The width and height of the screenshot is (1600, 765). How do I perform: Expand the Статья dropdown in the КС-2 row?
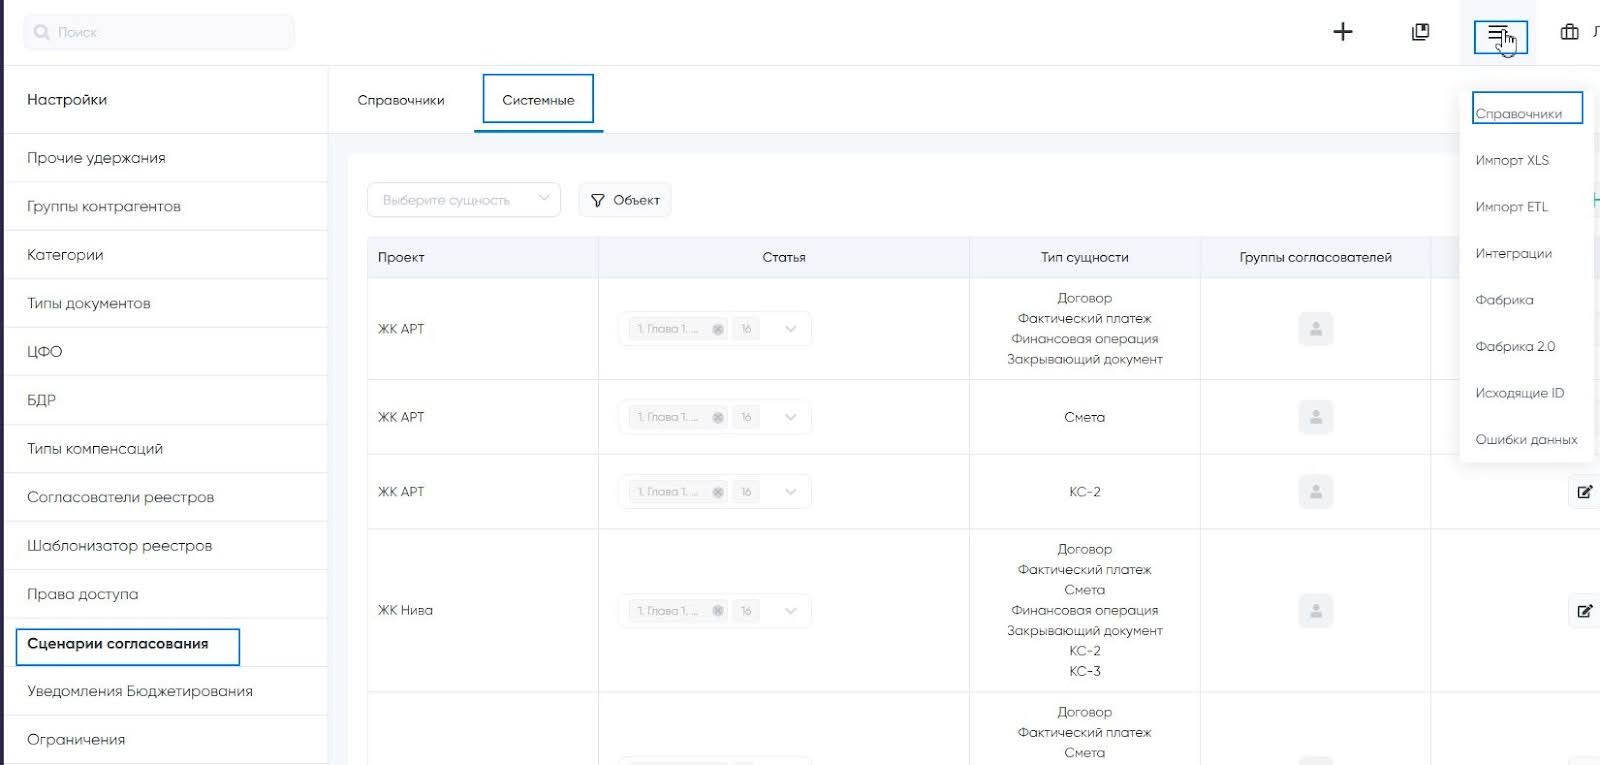pos(791,492)
